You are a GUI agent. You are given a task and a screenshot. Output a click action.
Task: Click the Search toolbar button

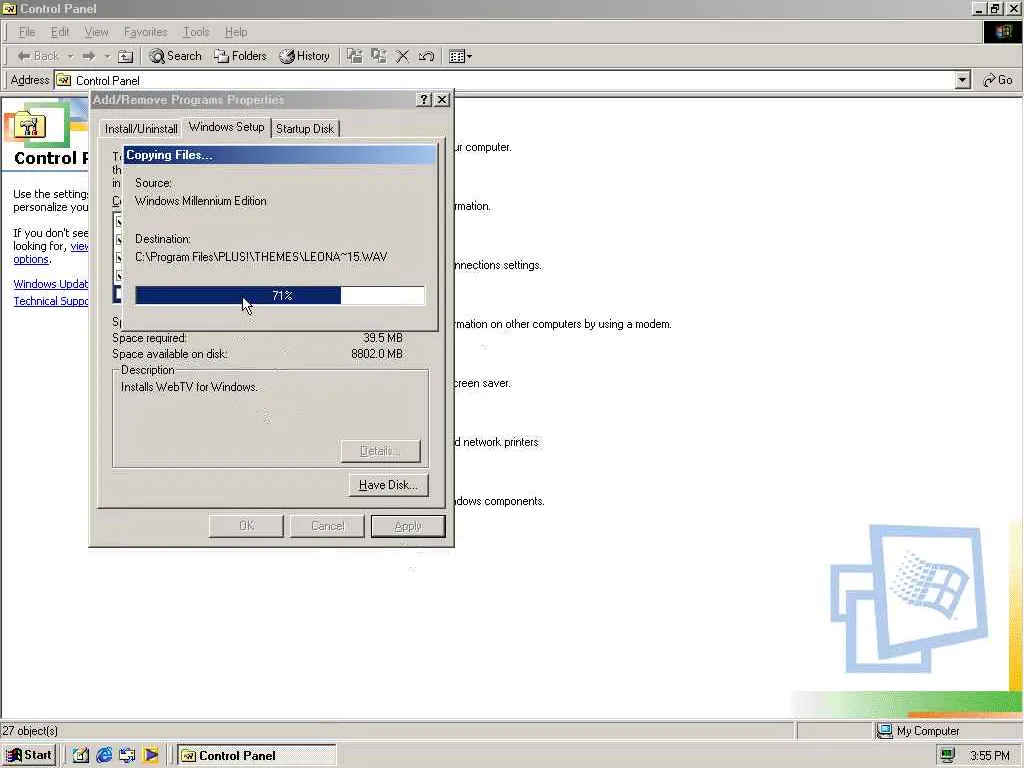click(175, 56)
